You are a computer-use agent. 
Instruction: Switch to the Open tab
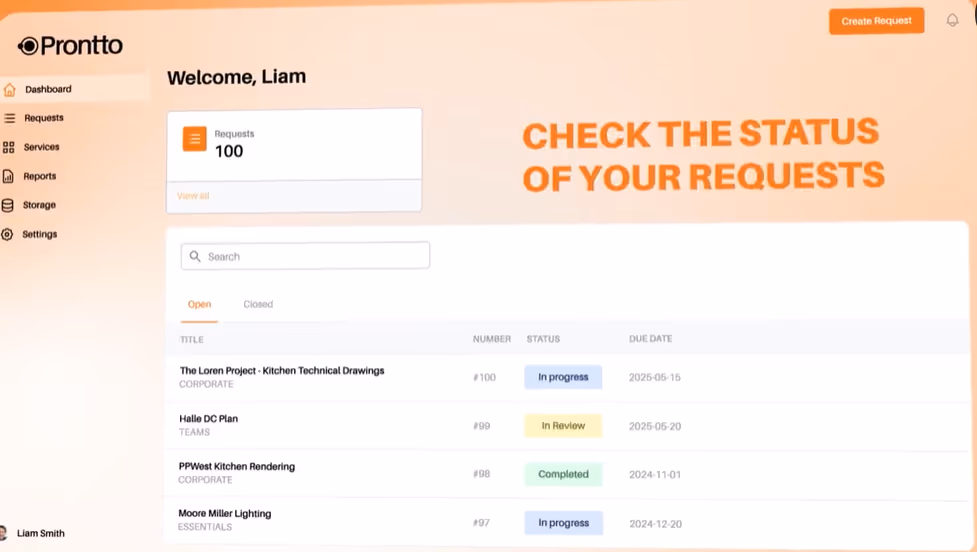click(199, 304)
